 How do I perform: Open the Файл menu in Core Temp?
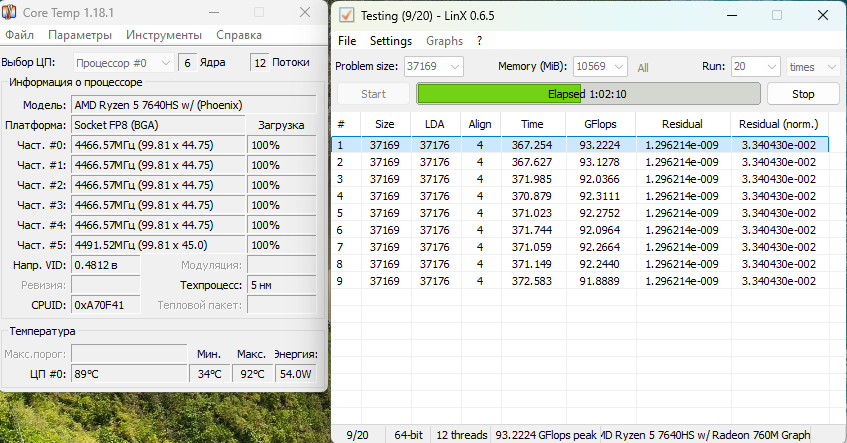(x=19, y=35)
